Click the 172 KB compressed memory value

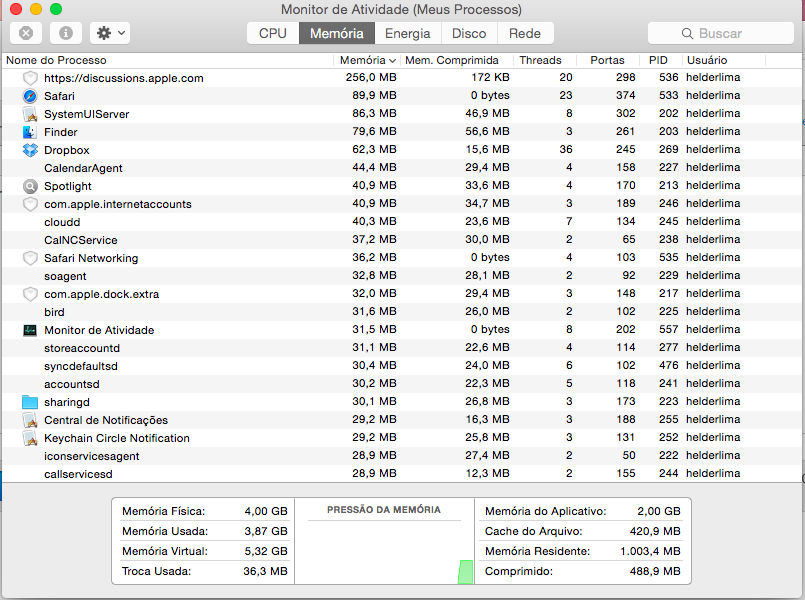(x=491, y=78)
